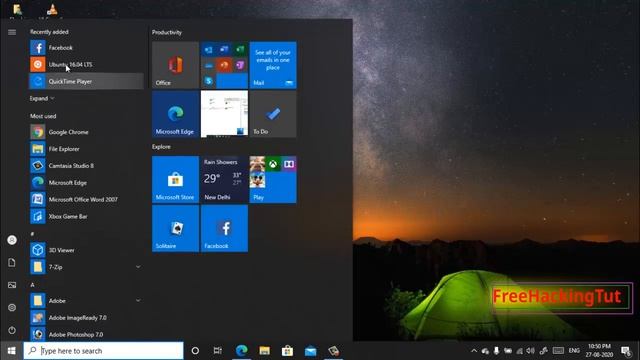This screenshot has height=360, width=640.
Task: Click the # index header in app list
Action: tap(32, 234)
